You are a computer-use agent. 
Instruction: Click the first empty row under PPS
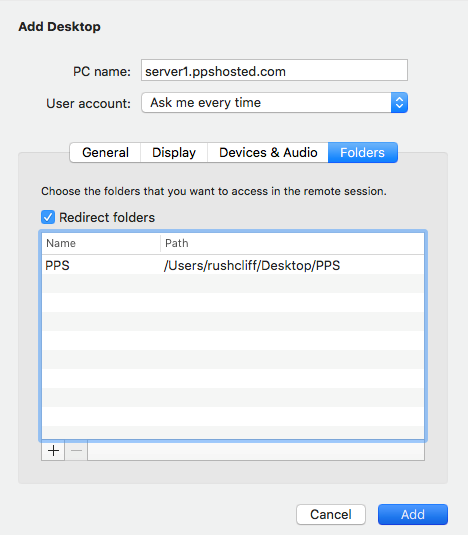coord(233,284)
